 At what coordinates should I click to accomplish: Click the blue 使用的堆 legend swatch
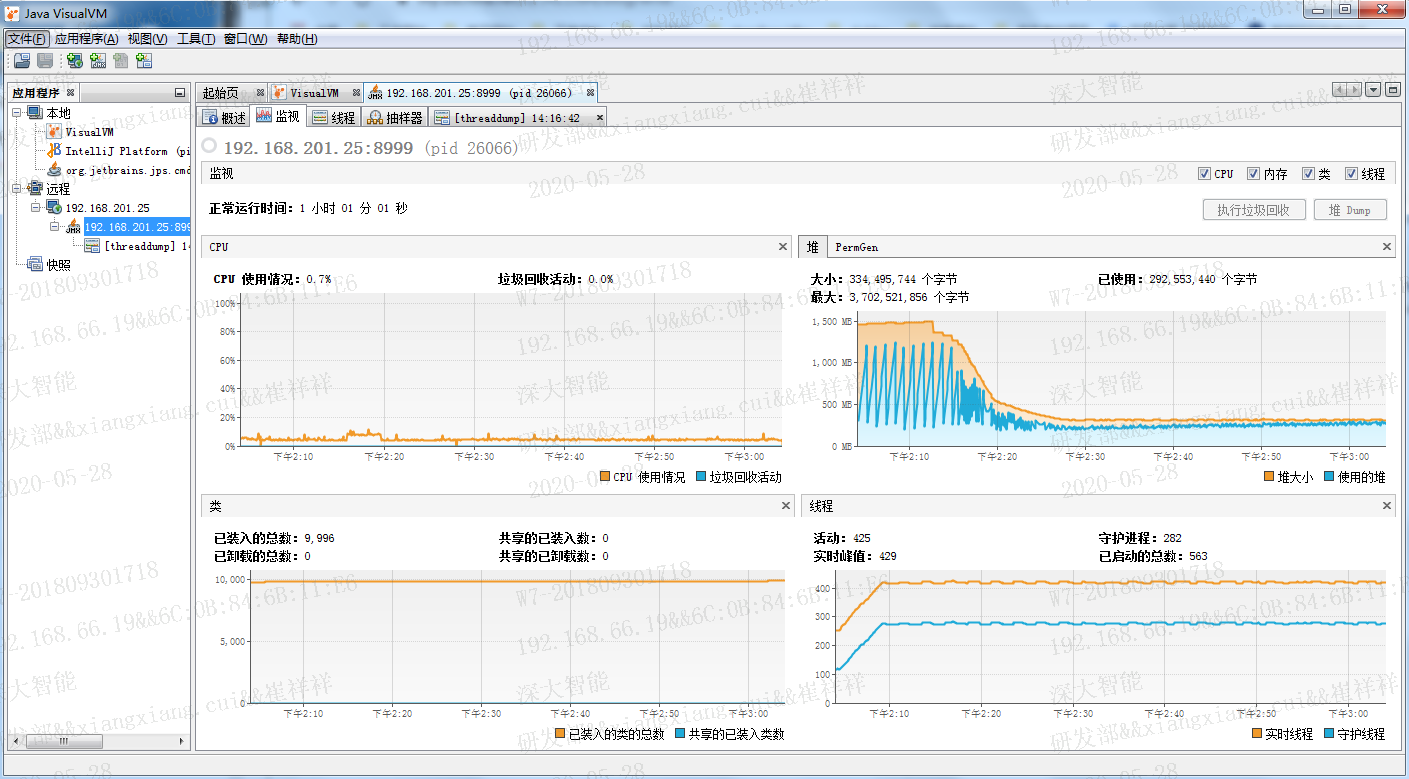1330,477
